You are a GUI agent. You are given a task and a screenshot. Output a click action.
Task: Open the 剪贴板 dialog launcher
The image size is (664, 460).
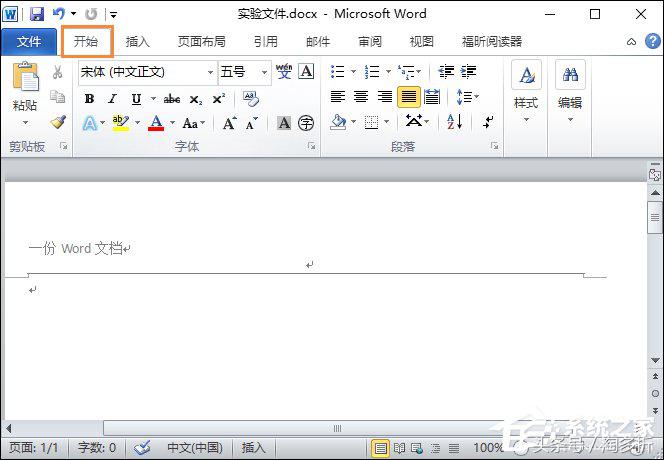point(64,146)
